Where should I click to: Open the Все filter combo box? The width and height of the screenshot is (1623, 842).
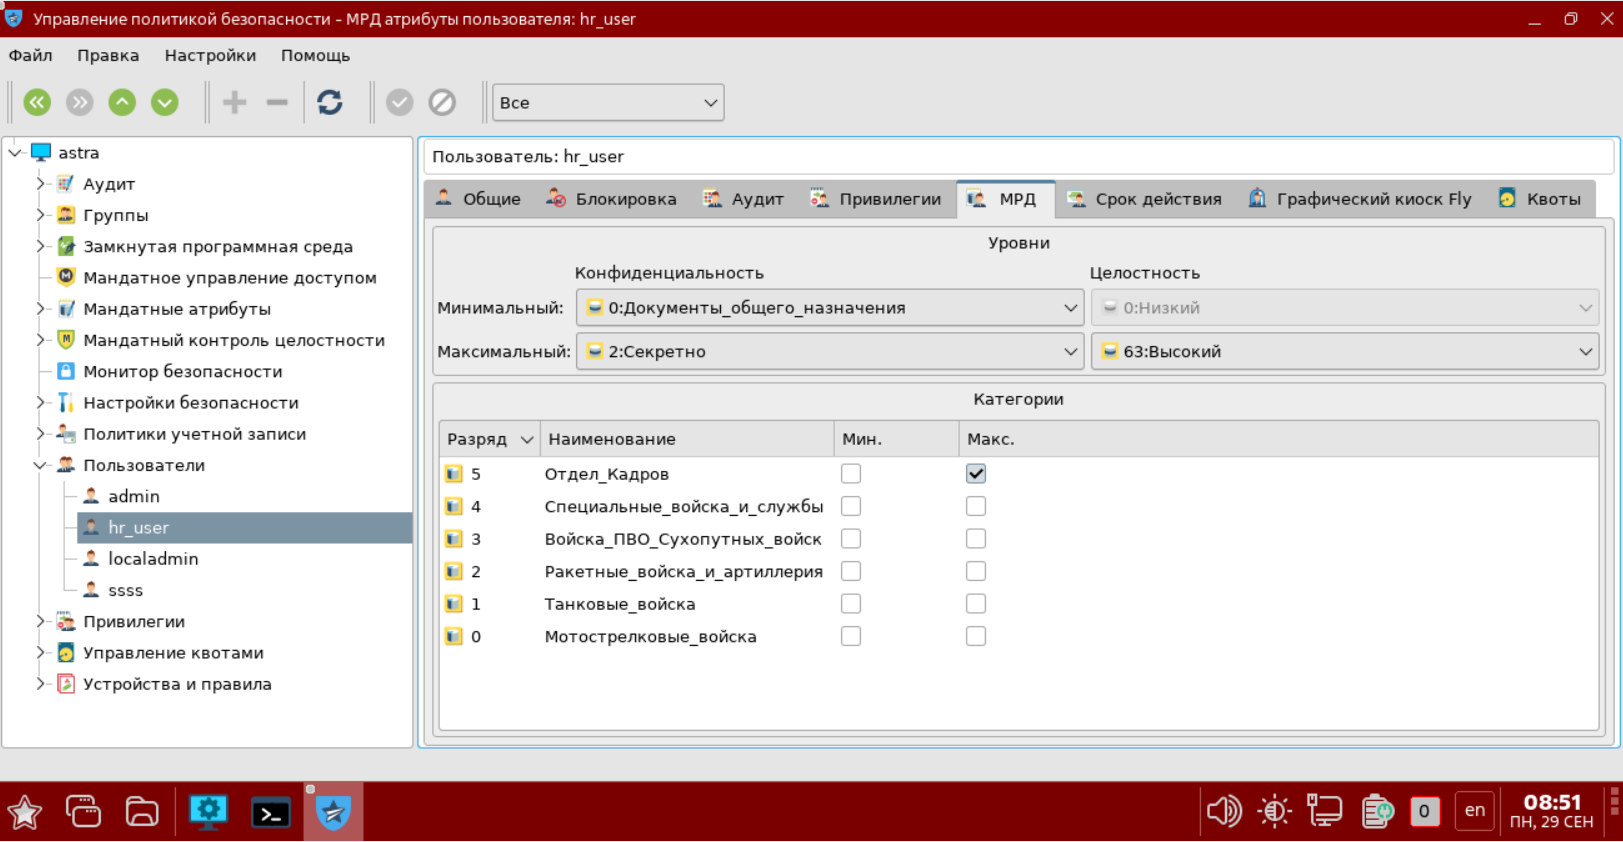607,103
